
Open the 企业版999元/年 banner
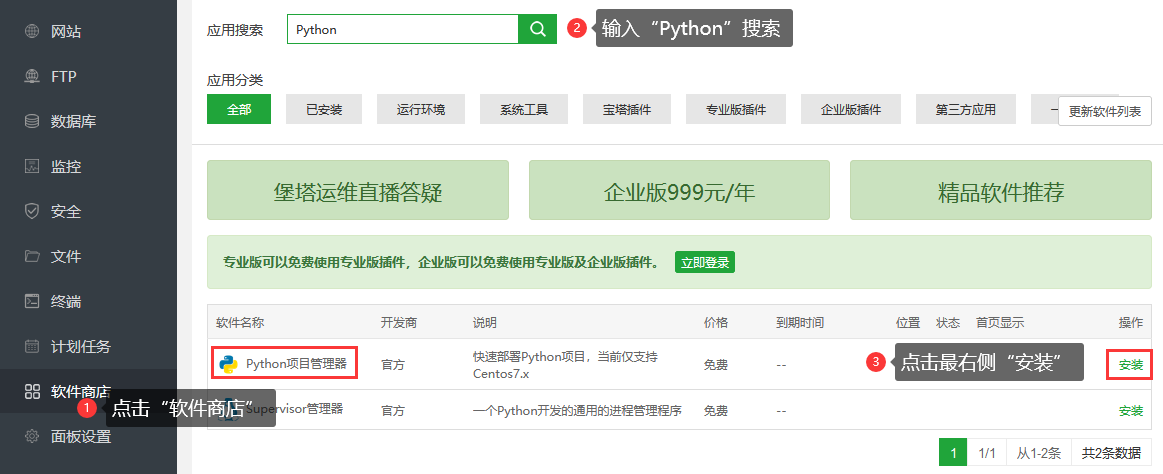pos(679,191)
